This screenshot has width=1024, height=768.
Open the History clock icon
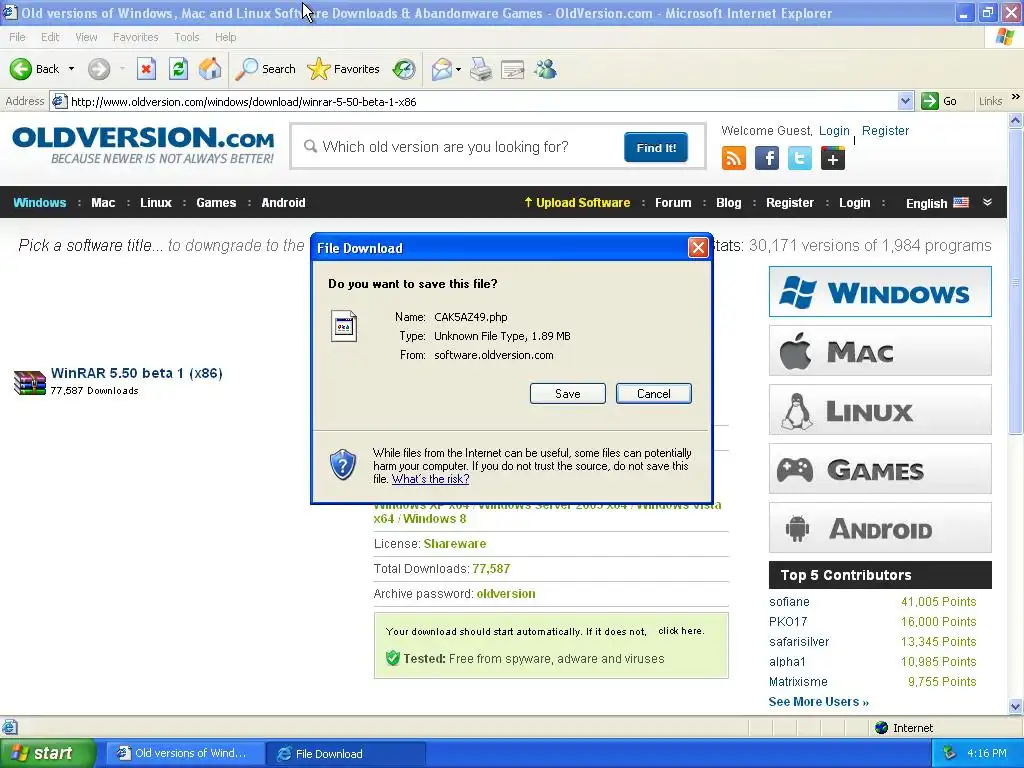[404, 69]
